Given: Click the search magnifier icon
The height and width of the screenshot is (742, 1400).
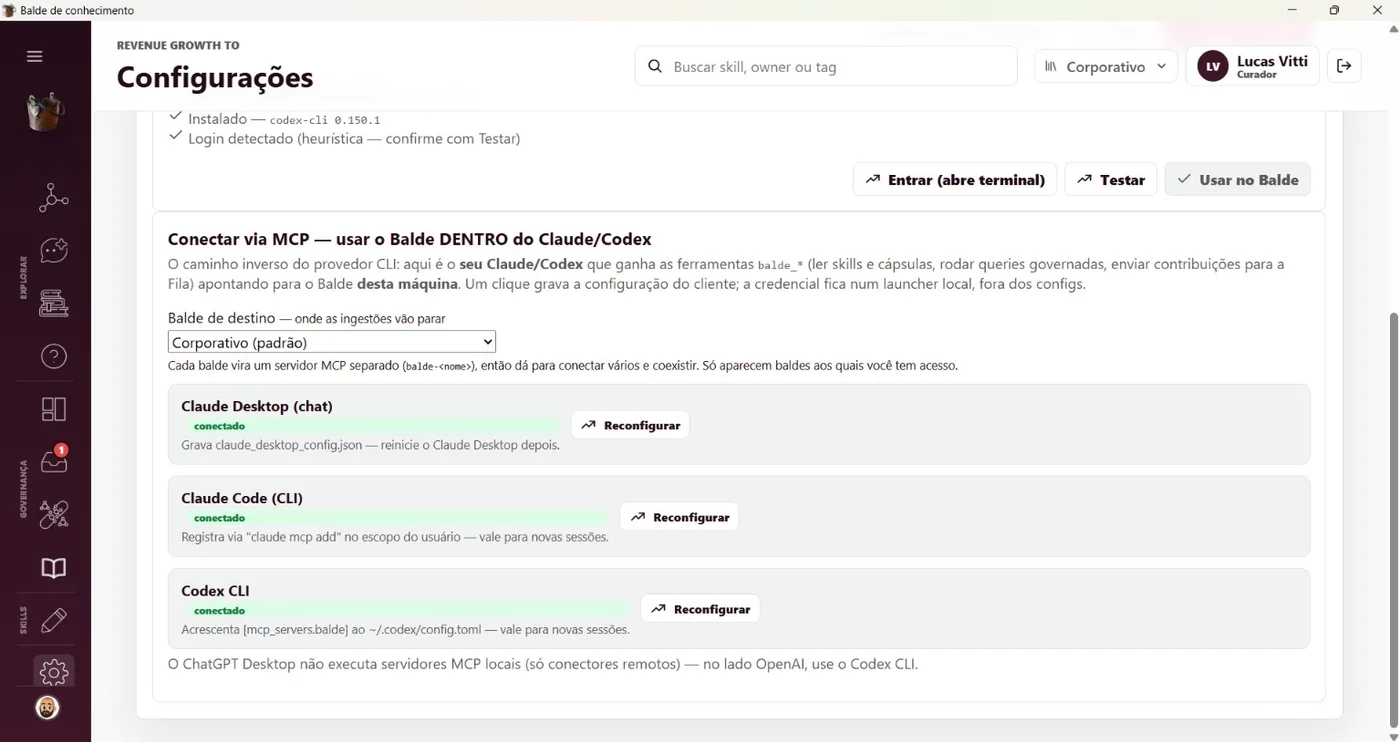Looking at the screenshot, I should [x=655, y=66].
